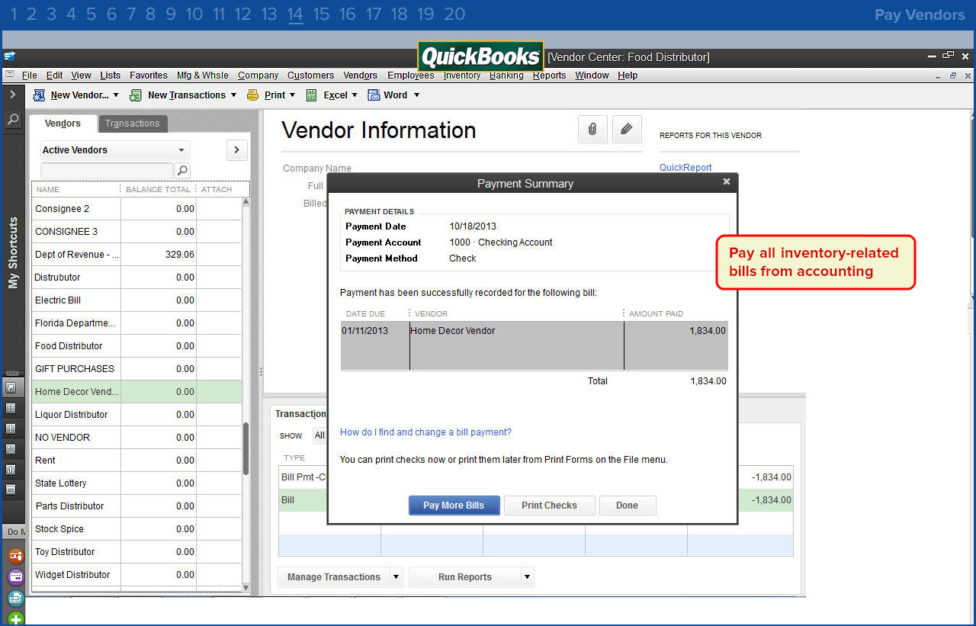Open the Vendors menu in the menu bar

tap(360, 75)
